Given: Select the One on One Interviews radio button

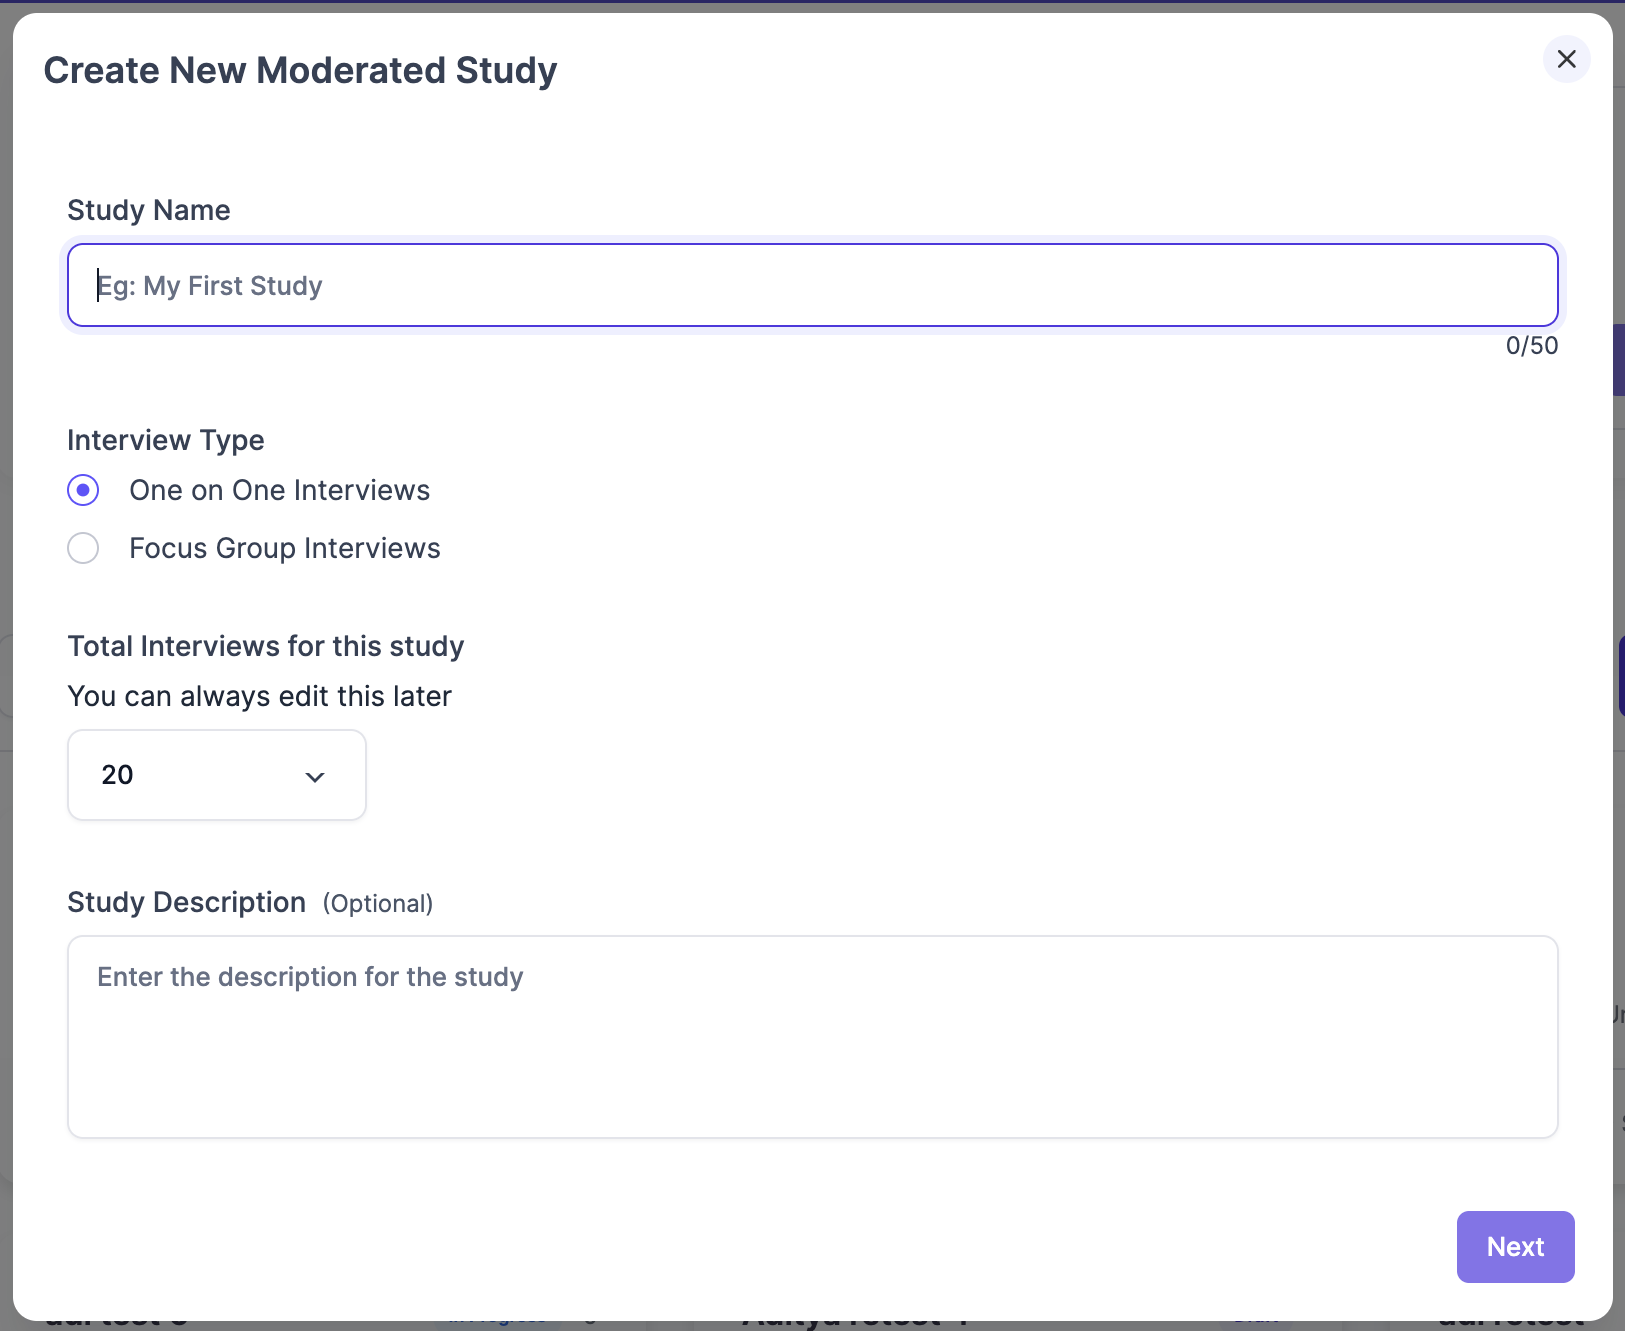Looking at the screenshot, I should pyautogui.click(x=83, y=490).
